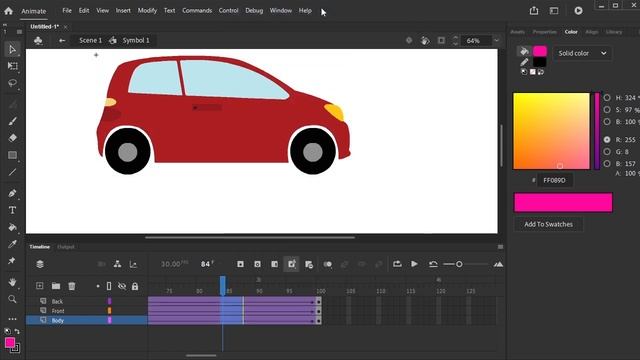Screen dimensions: 640x360
Task: Click the stroke color black swatch
Action: coord(540,62)
